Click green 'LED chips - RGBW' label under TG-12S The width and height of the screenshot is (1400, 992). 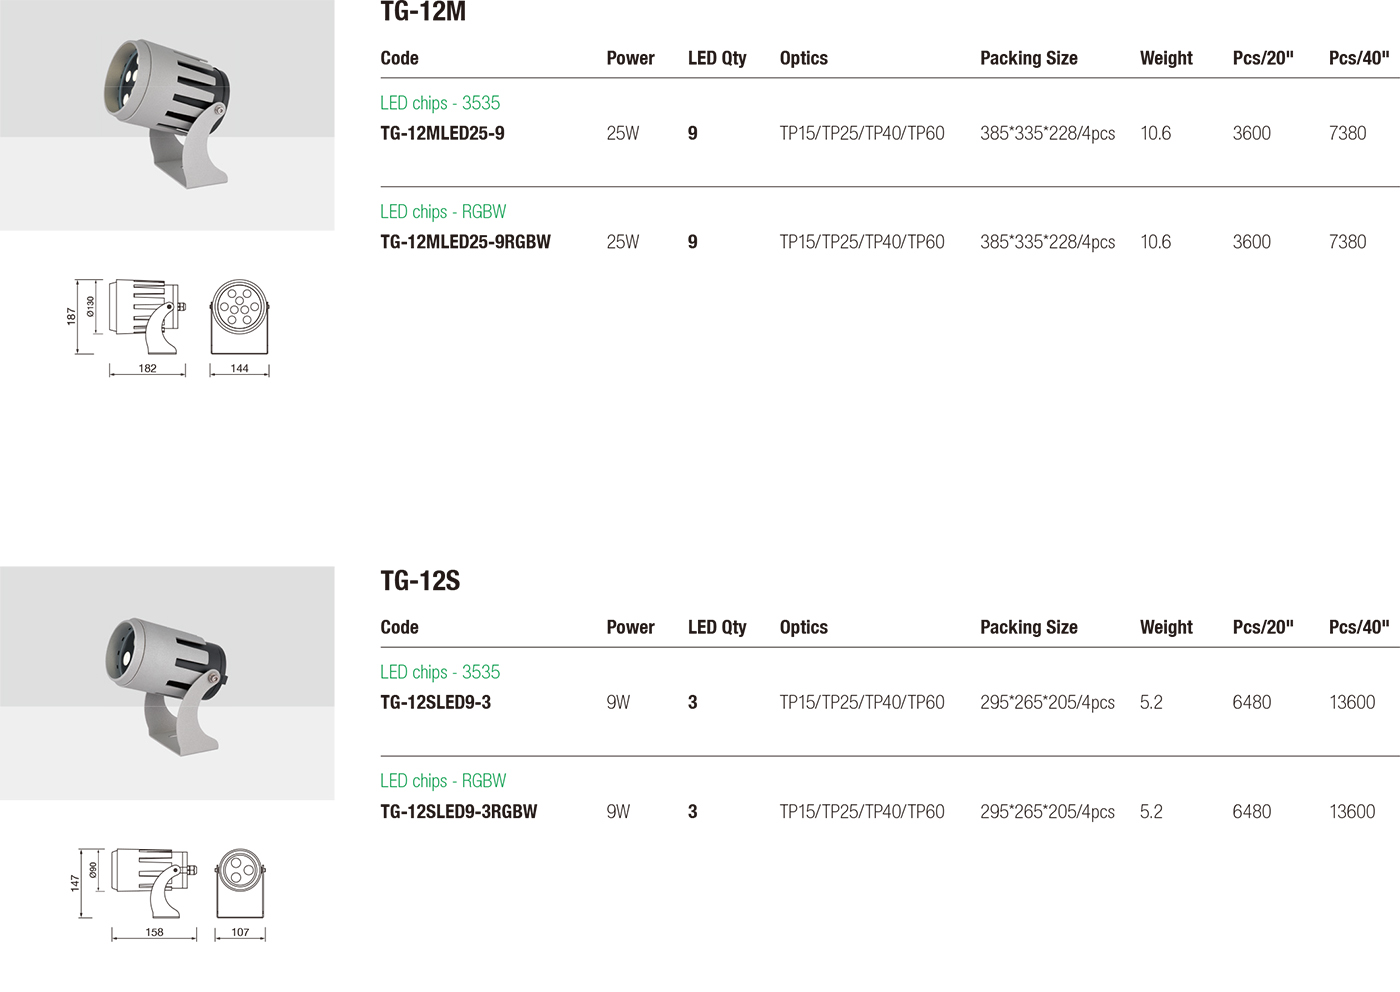443,781
